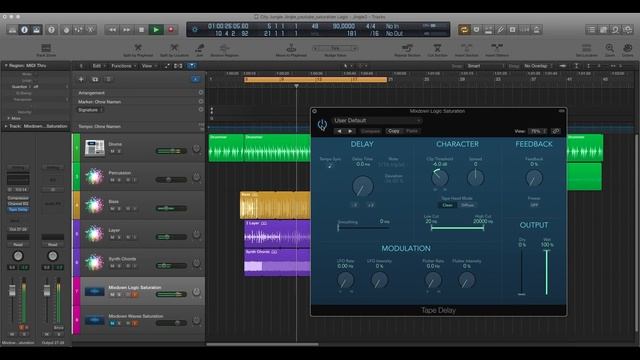Click Insert Silence tool

[x=497, y=50]
